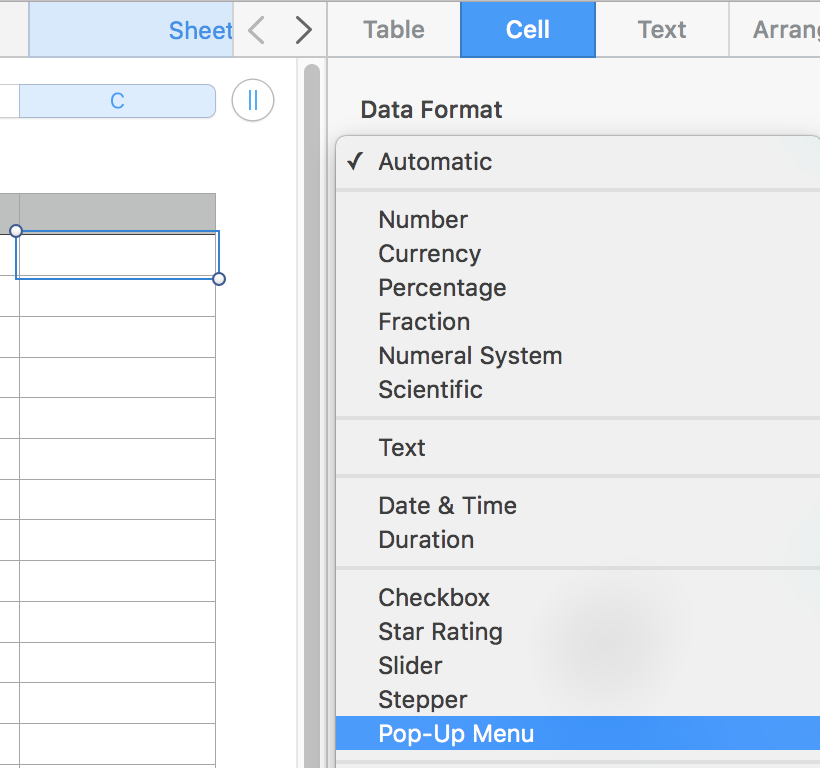
Task: Click top-left cell selection handle
Action: point(16,231)
